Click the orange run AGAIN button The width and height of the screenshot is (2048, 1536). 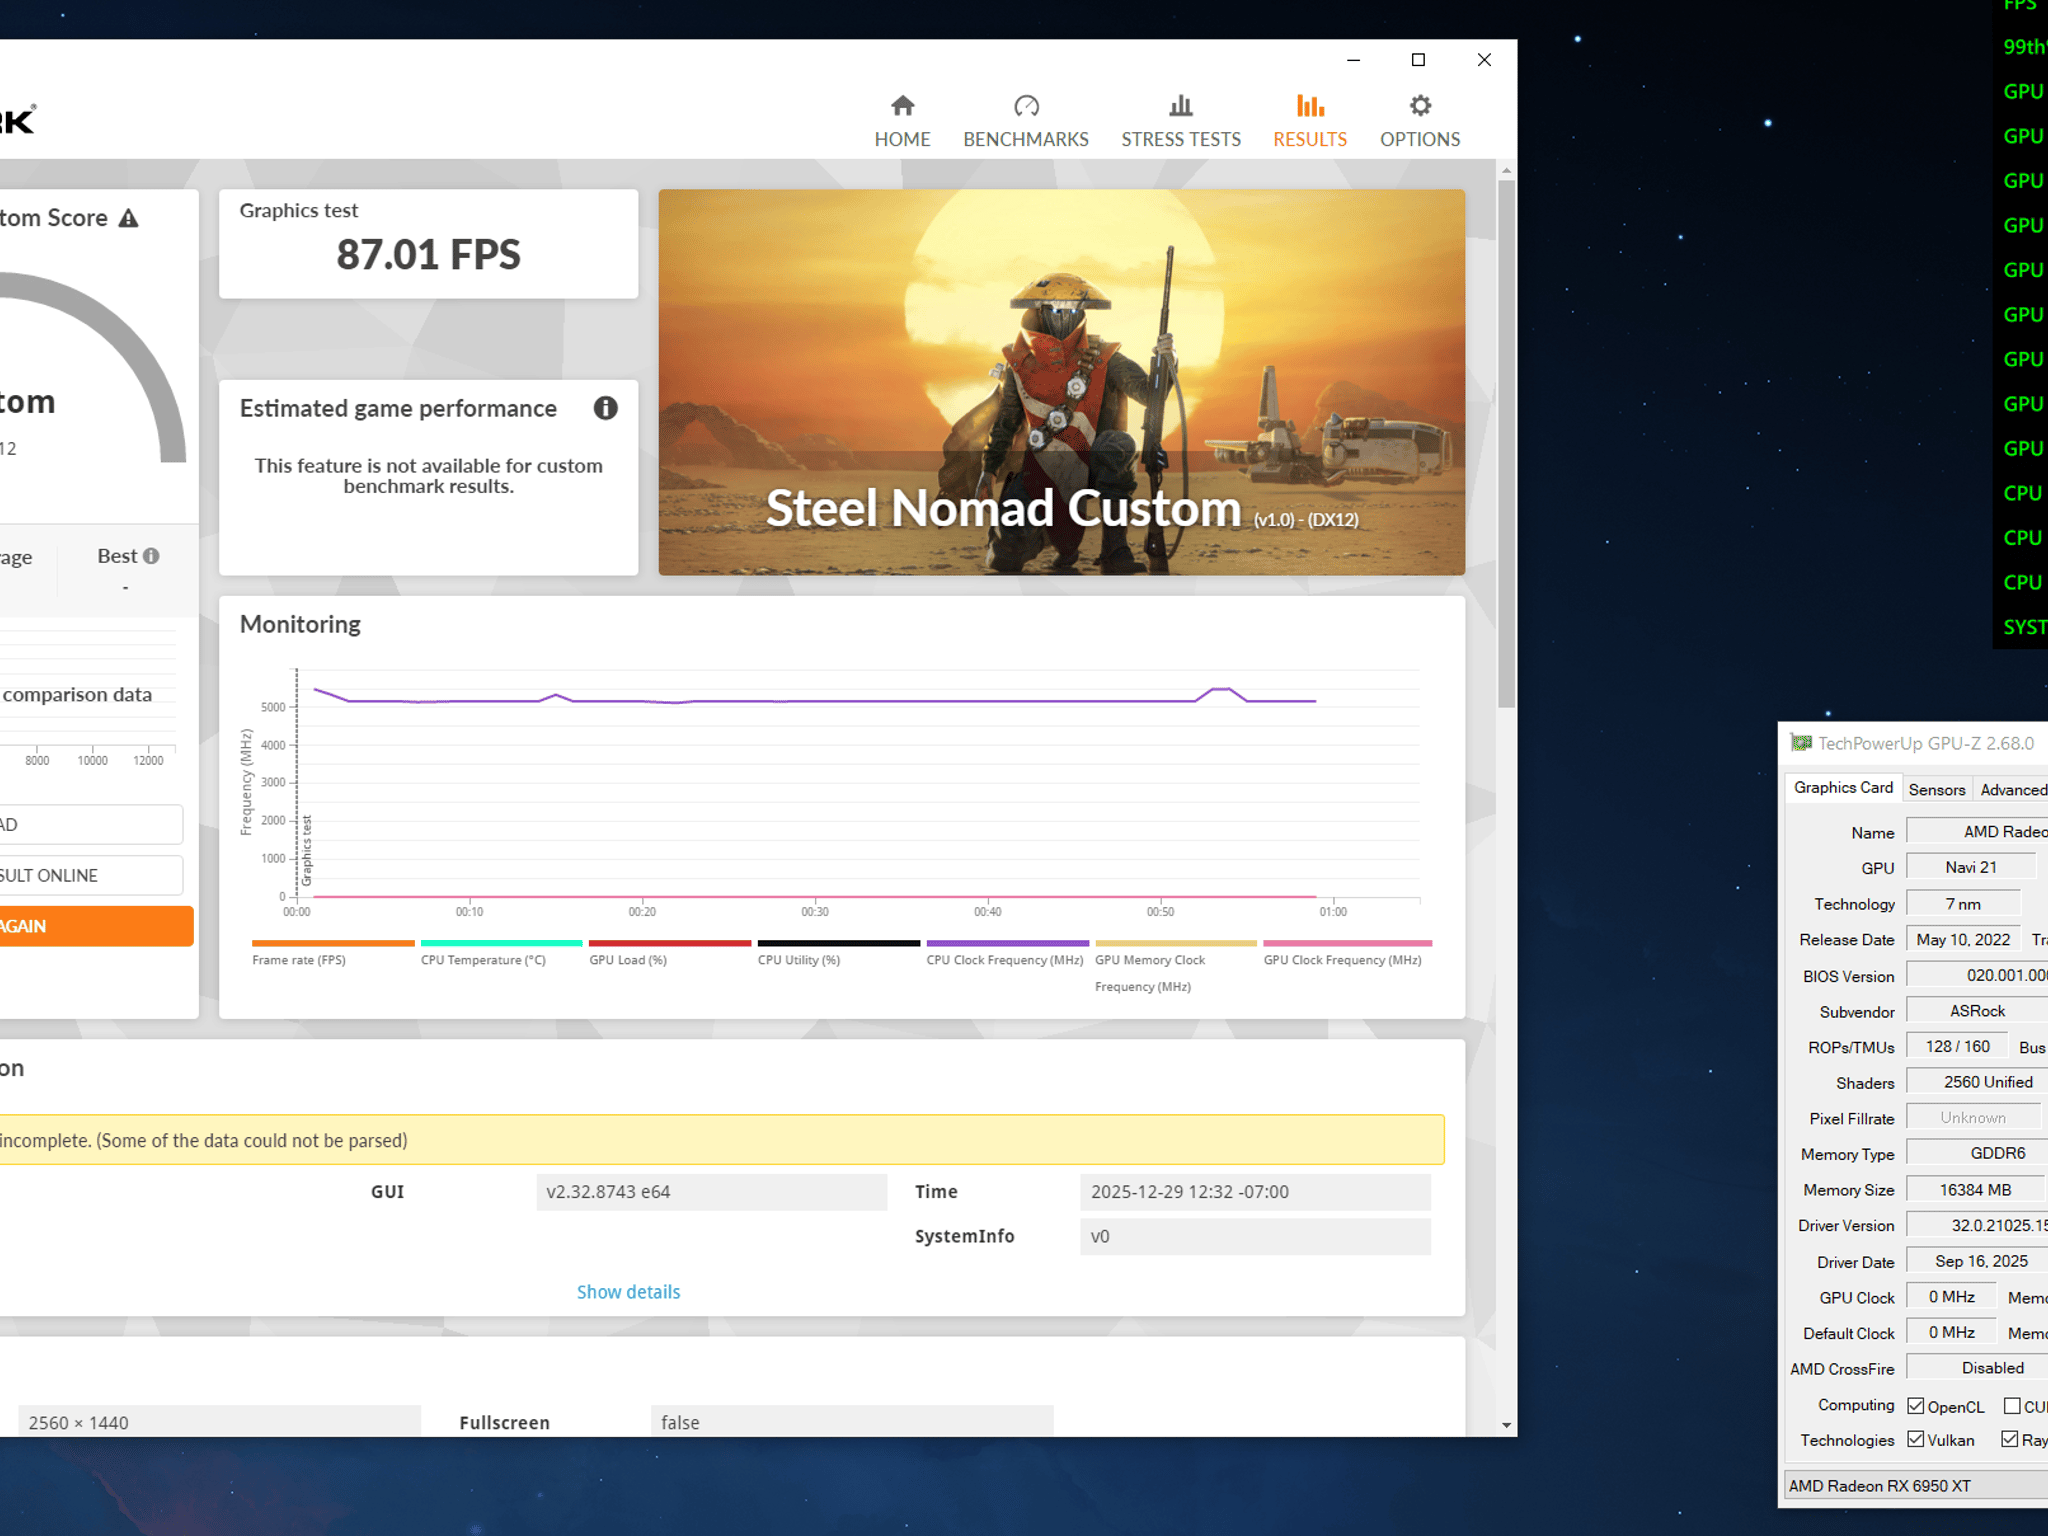tap(96, 926)
